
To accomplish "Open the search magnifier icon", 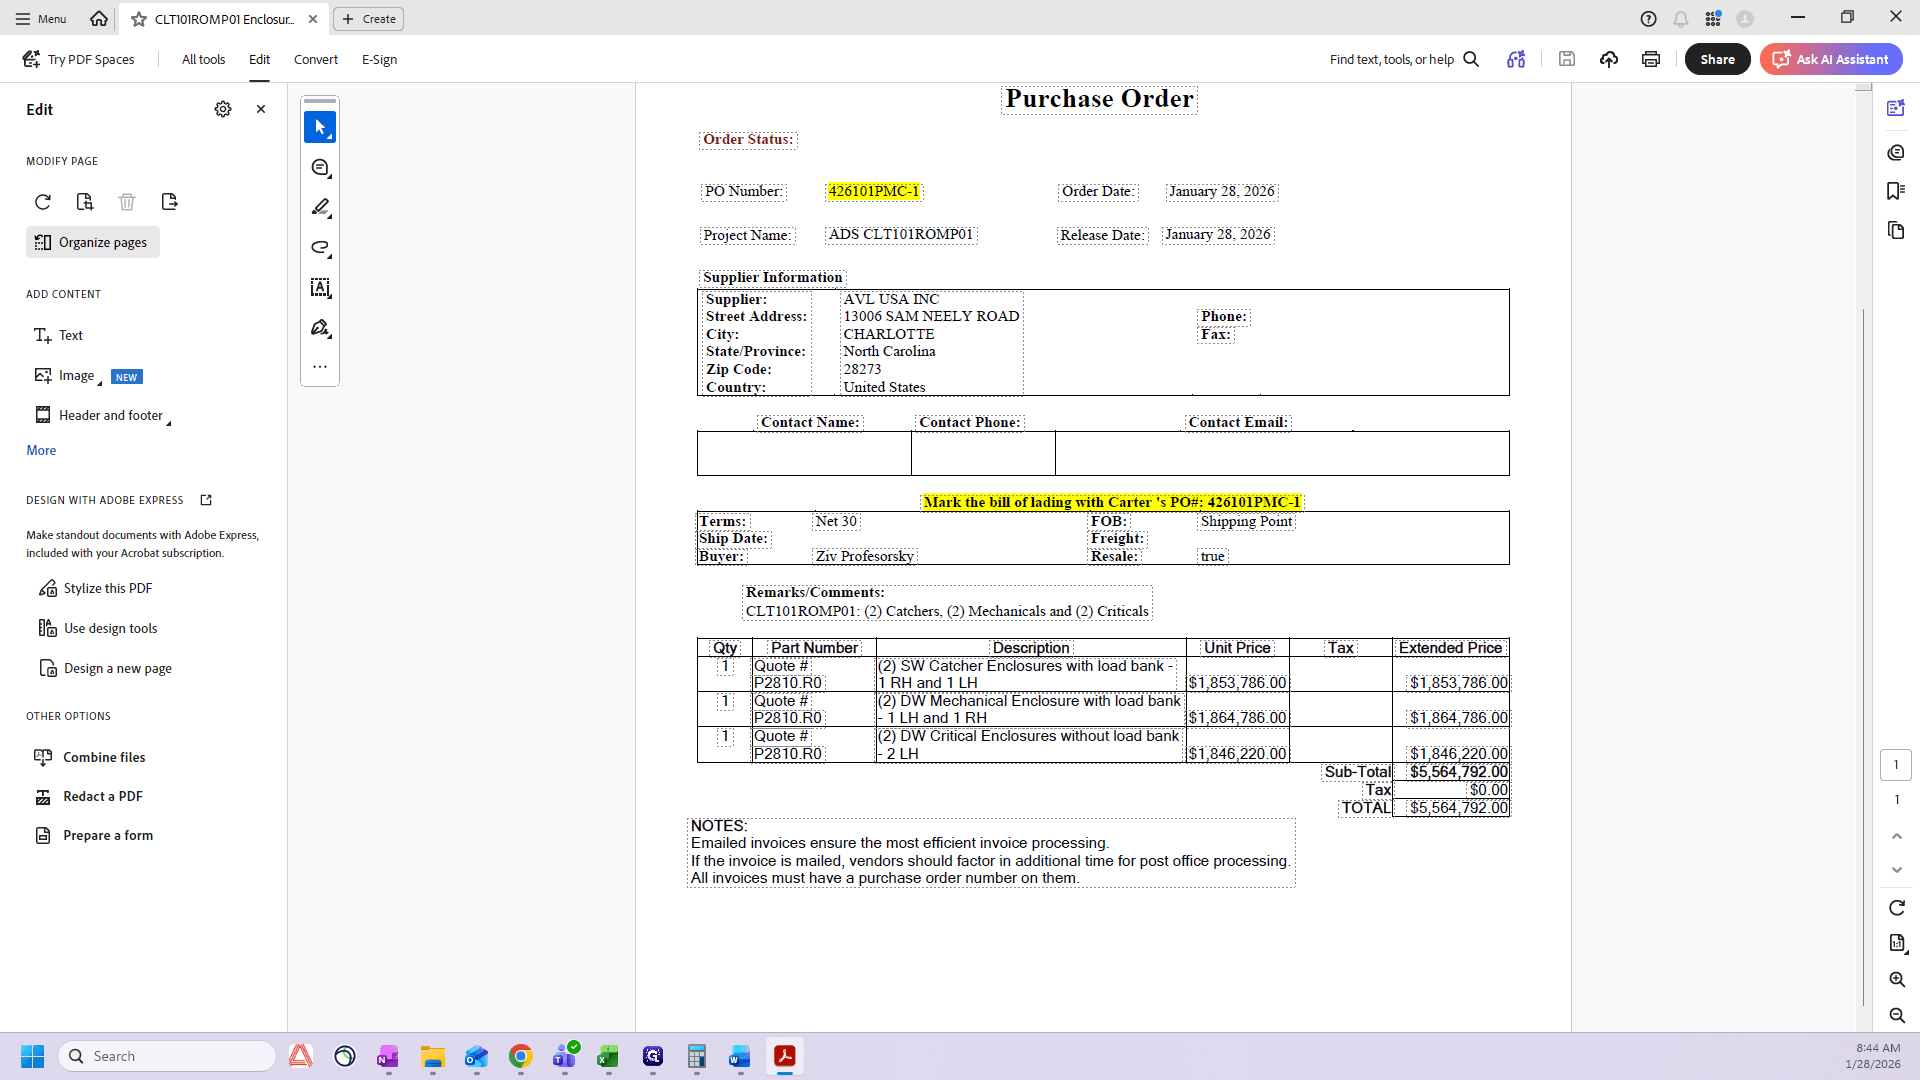I will click(1471, 59).
